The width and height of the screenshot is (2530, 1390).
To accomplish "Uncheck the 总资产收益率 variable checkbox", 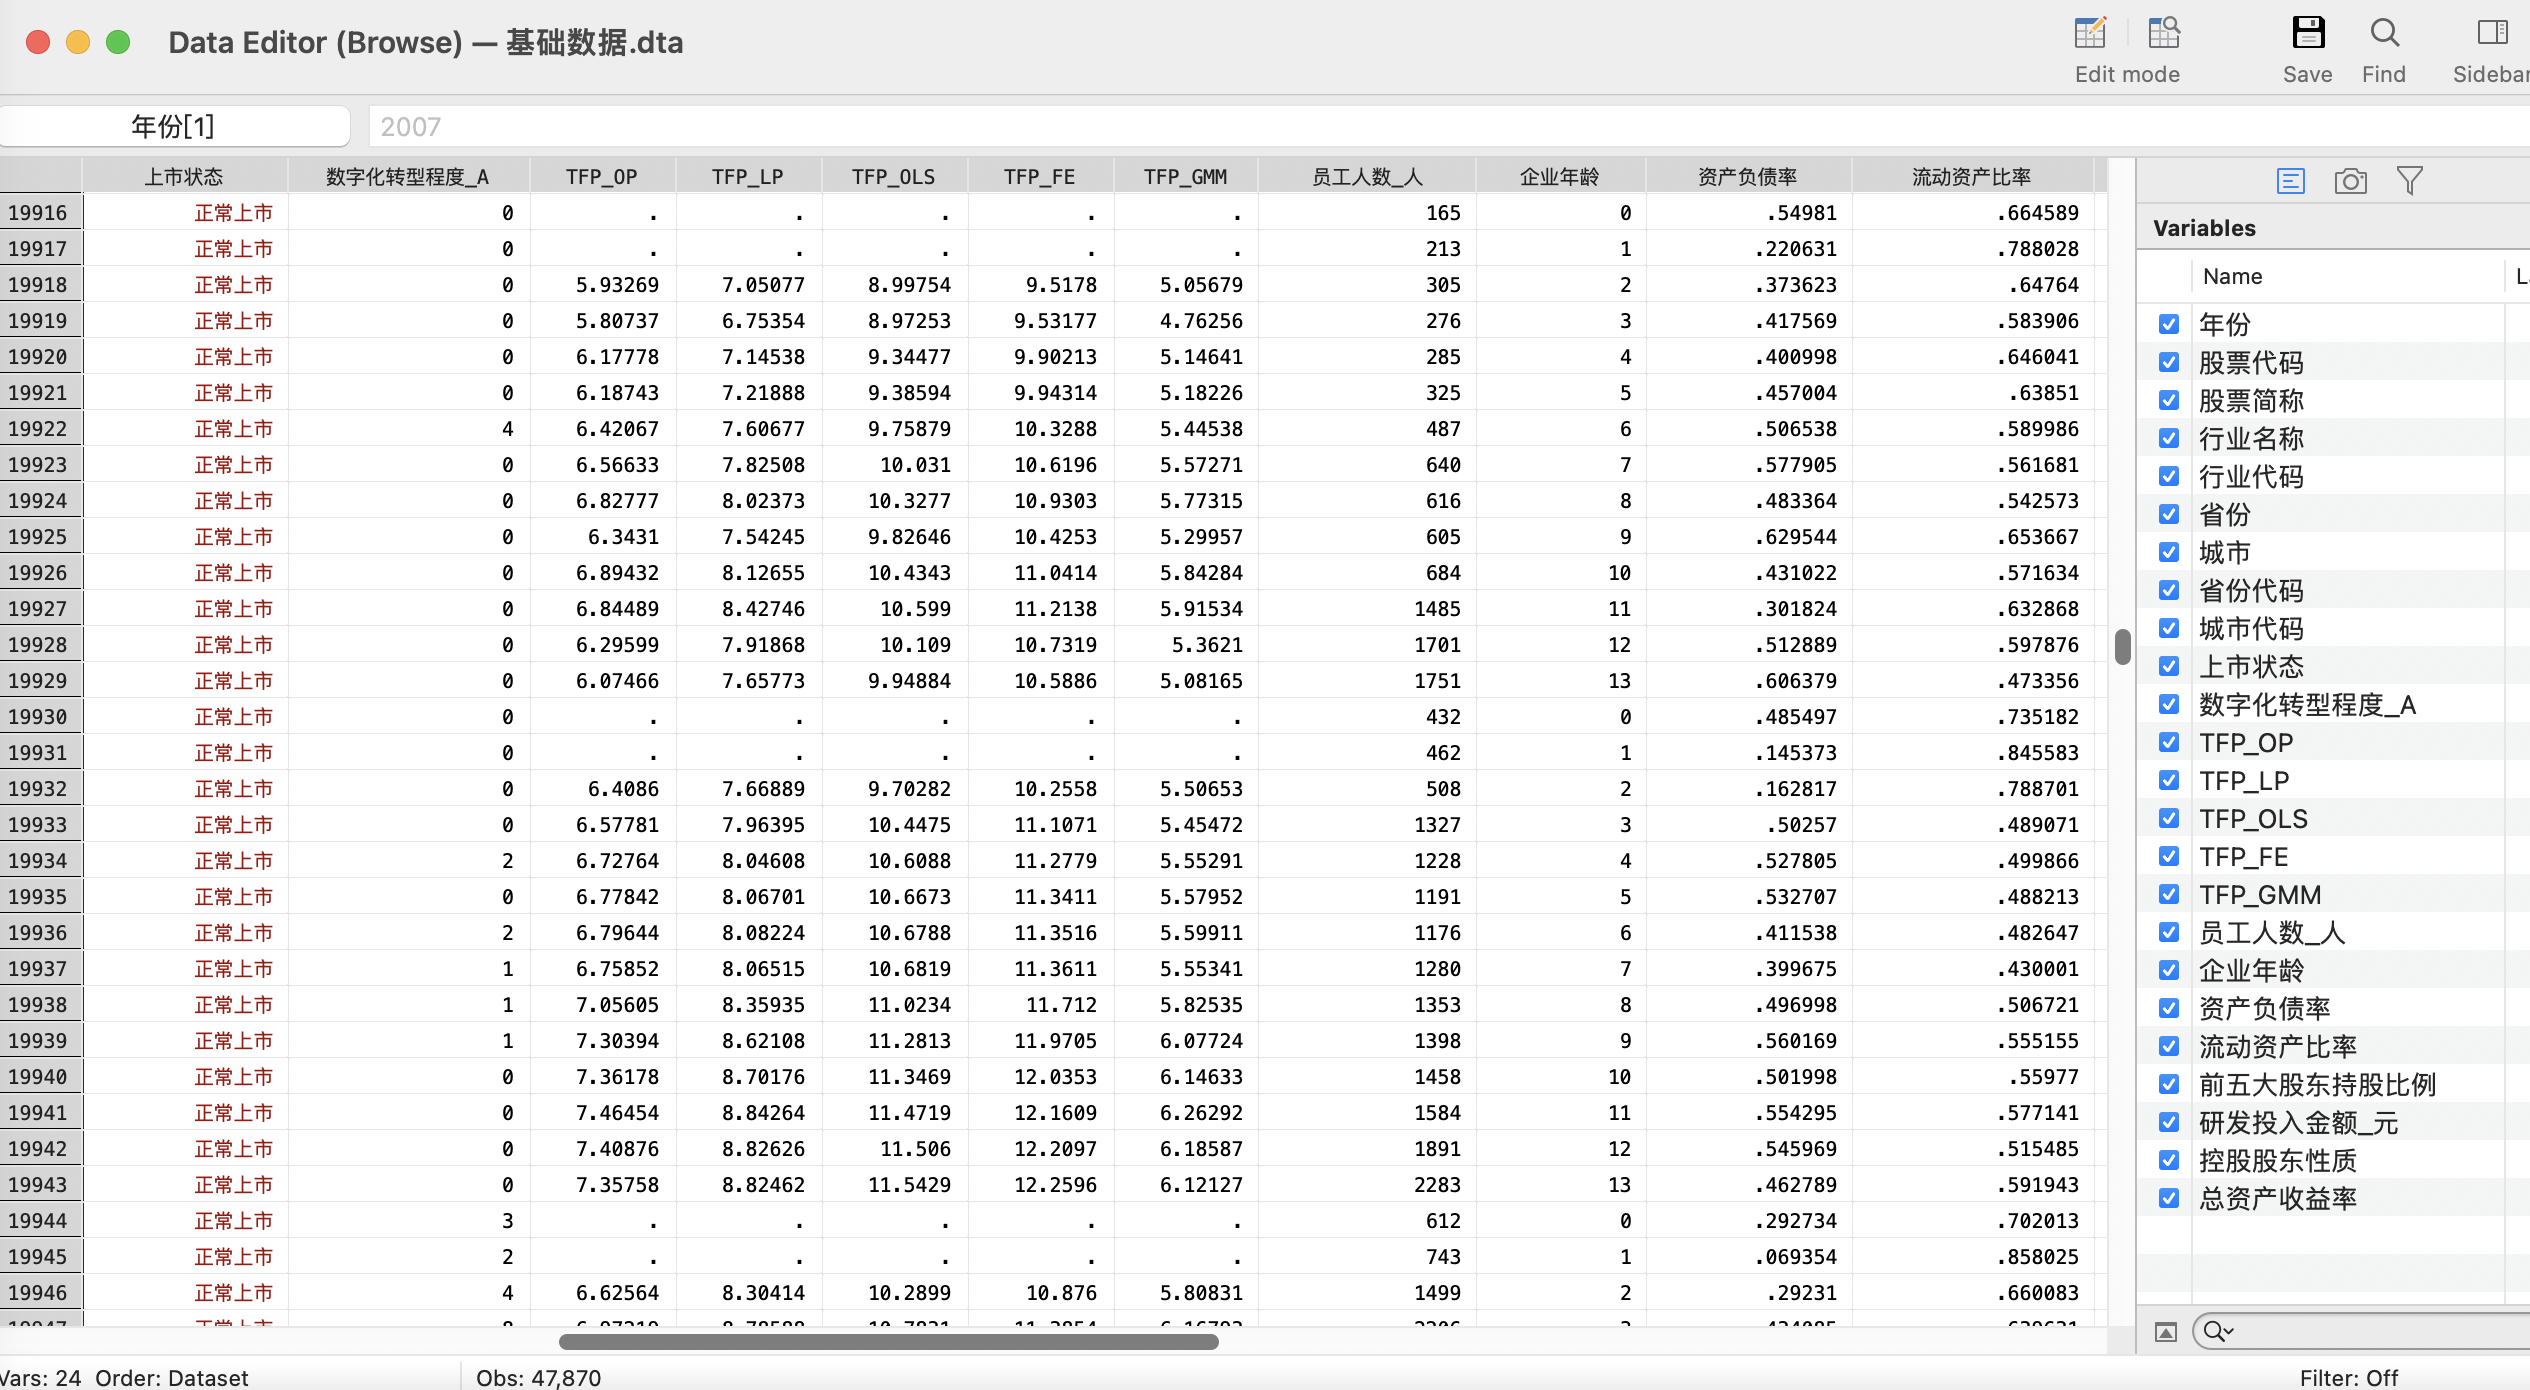I will (2169, 1198).
